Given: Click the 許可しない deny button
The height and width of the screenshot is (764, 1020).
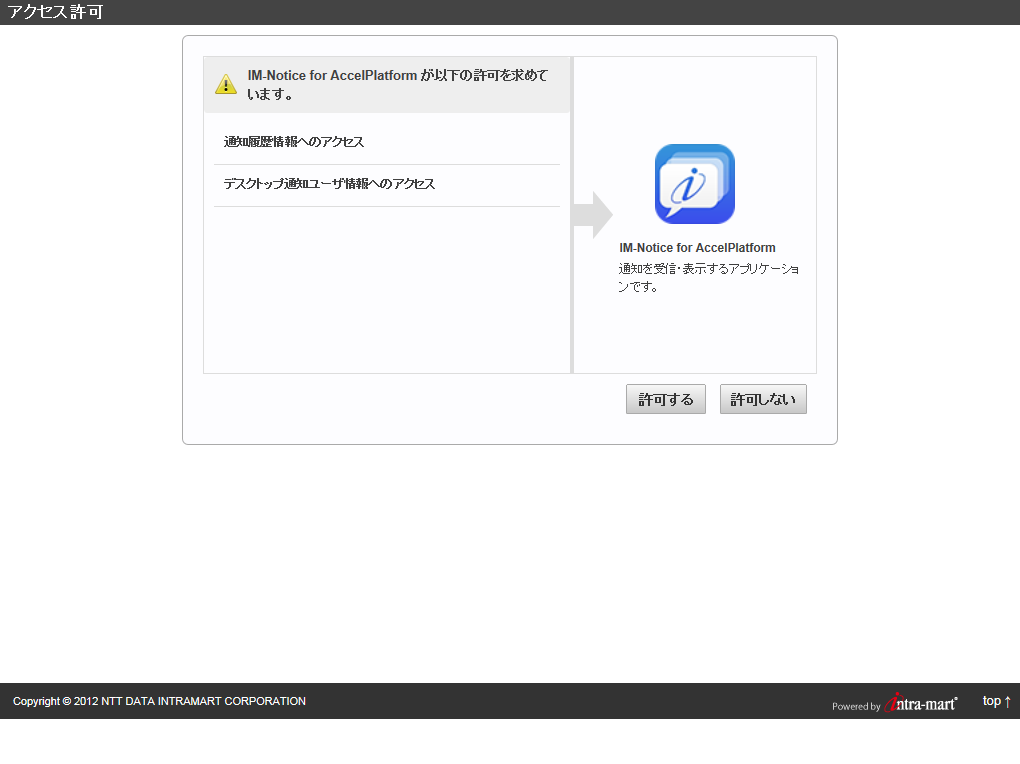Looking at the screenshot, I should coord(763,399).
